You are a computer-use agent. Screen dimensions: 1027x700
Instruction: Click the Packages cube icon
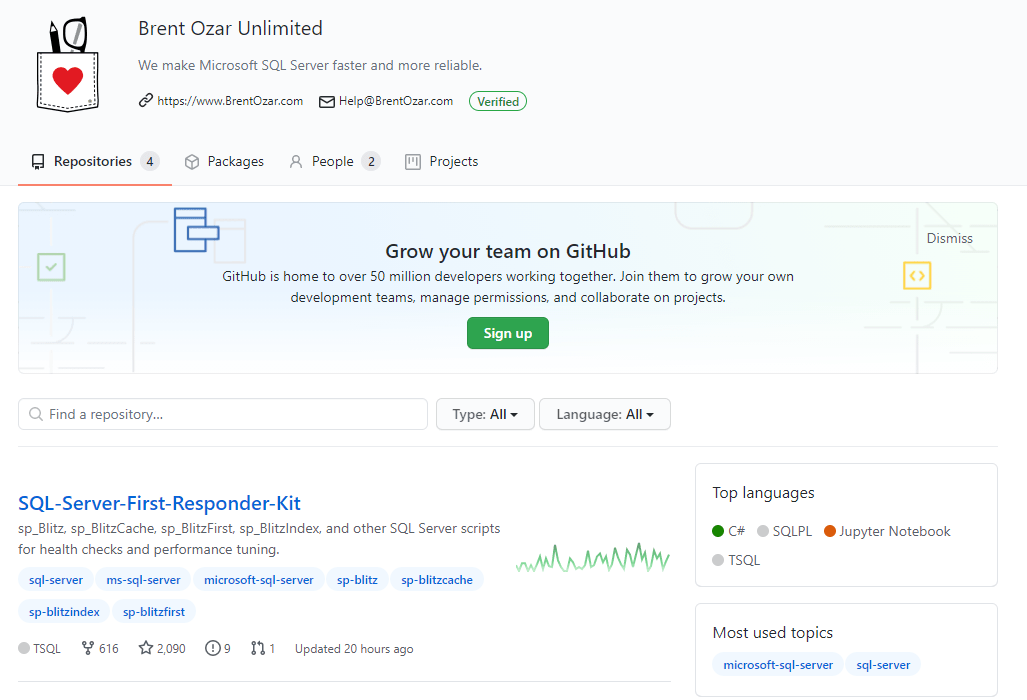192,162
